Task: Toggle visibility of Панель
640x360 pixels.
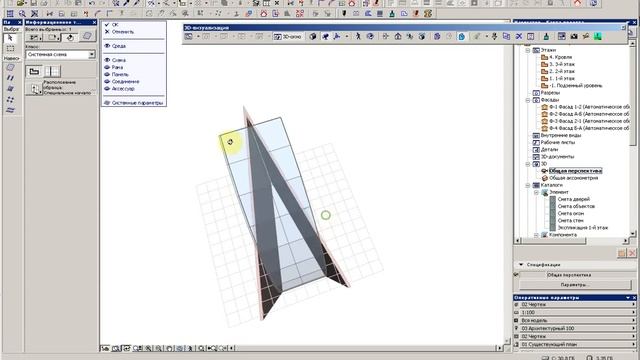Action: 107,74
